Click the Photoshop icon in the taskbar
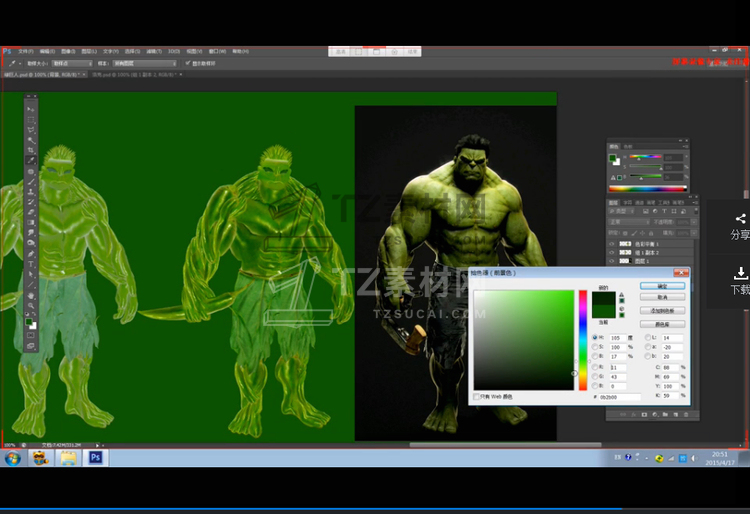 click(x=96, y=457)
